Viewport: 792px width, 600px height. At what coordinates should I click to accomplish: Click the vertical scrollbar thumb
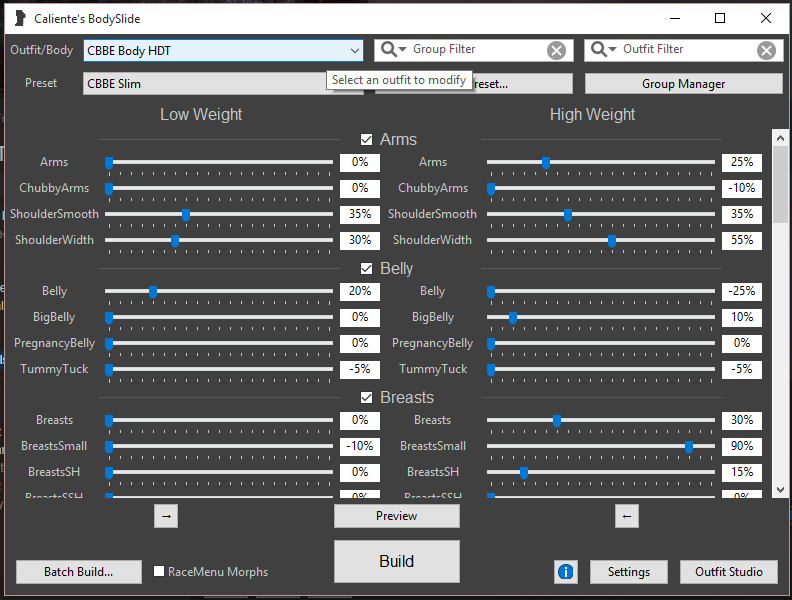pyautogui.click(x=780, y=184)
